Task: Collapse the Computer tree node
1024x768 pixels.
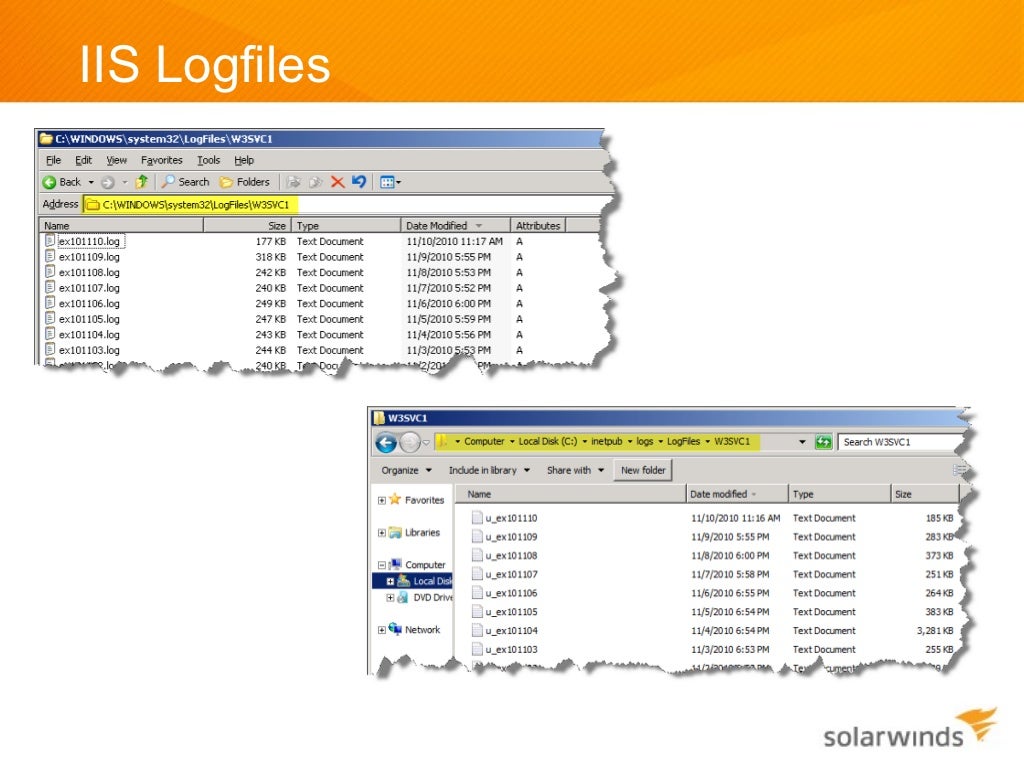Action: (x=381, y=565)
